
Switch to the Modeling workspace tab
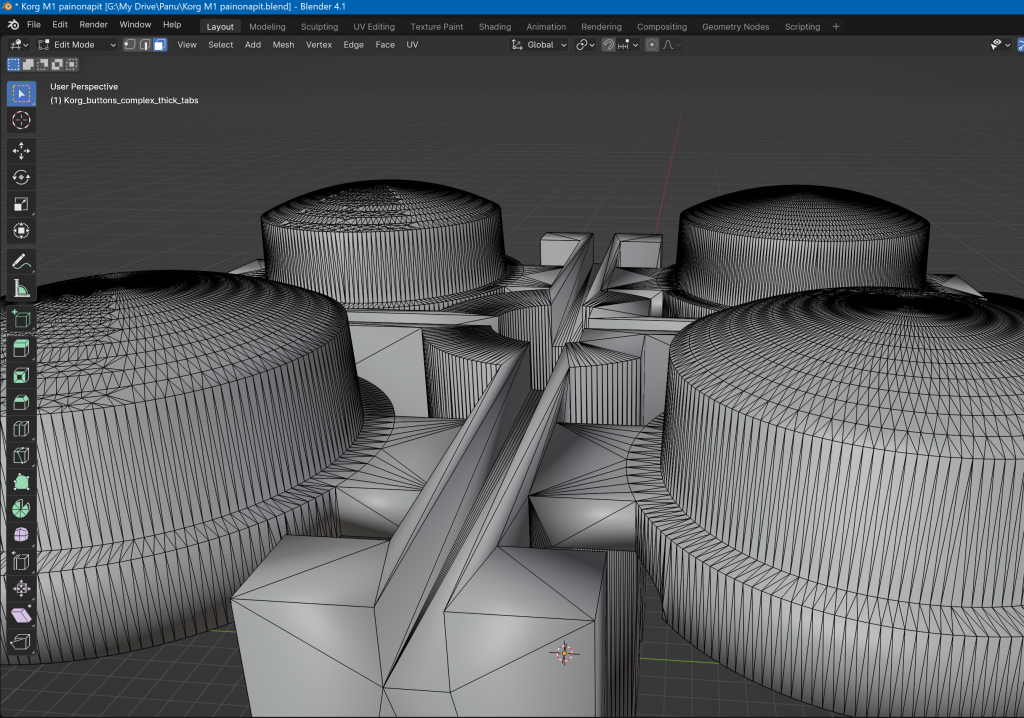point(267,27)
